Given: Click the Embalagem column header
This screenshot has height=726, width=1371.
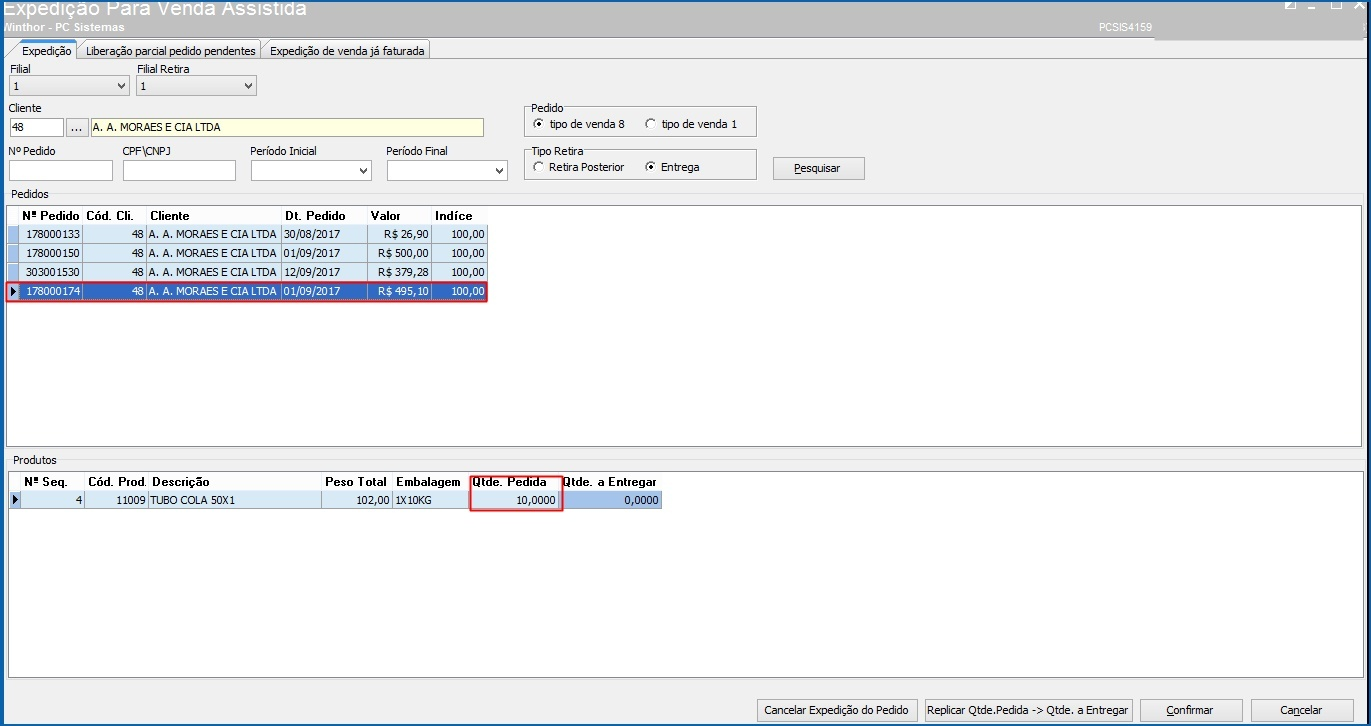Looking at the screenshot, I should pos(431,482).
